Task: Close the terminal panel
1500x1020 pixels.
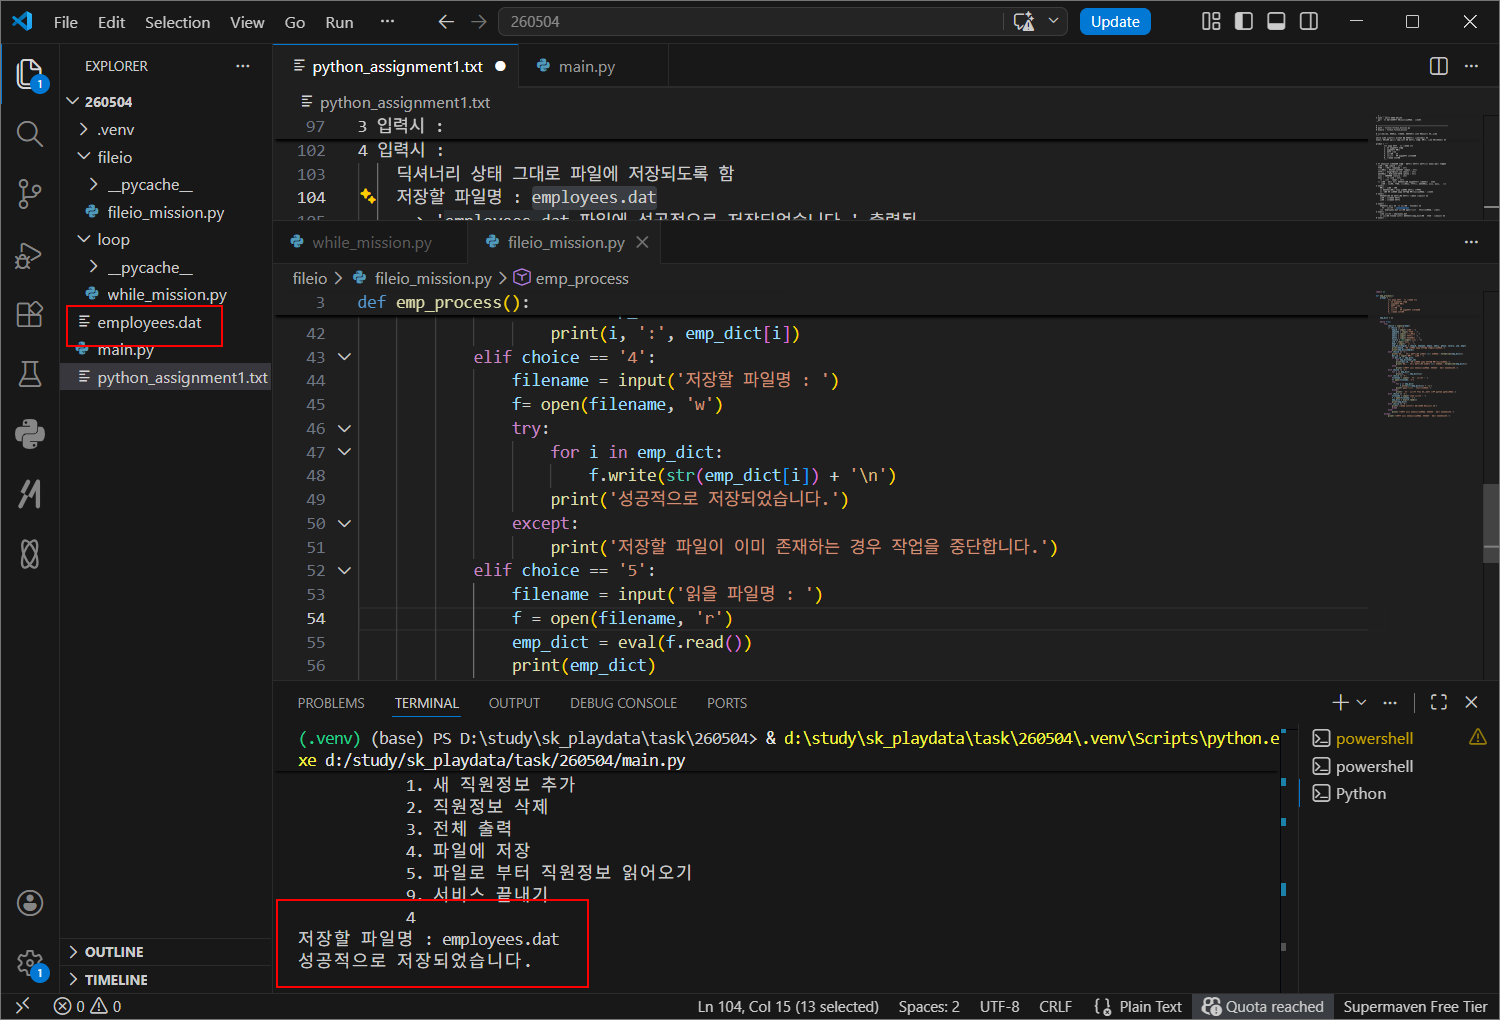Action: 1471,702
